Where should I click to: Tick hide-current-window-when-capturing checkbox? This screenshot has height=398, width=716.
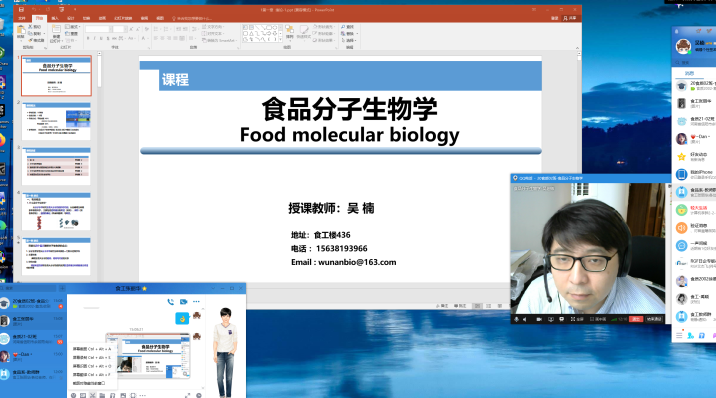click(103, 383)
